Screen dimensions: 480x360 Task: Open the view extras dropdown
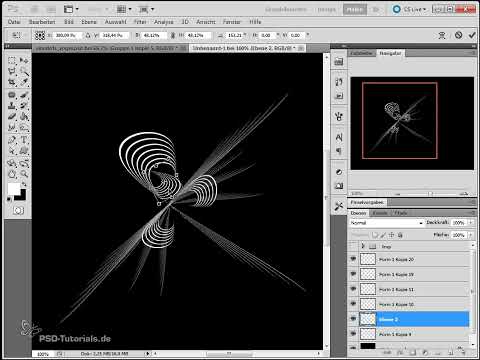point(71,9)
